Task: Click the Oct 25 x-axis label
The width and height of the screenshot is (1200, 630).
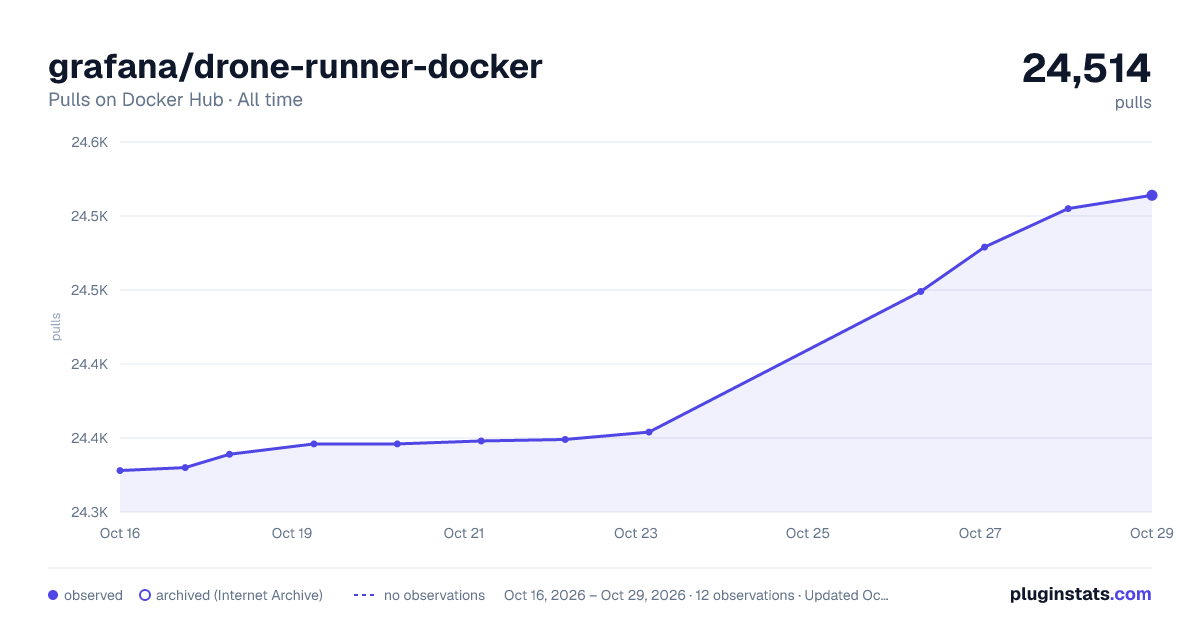Action: (x=808, y=533)
